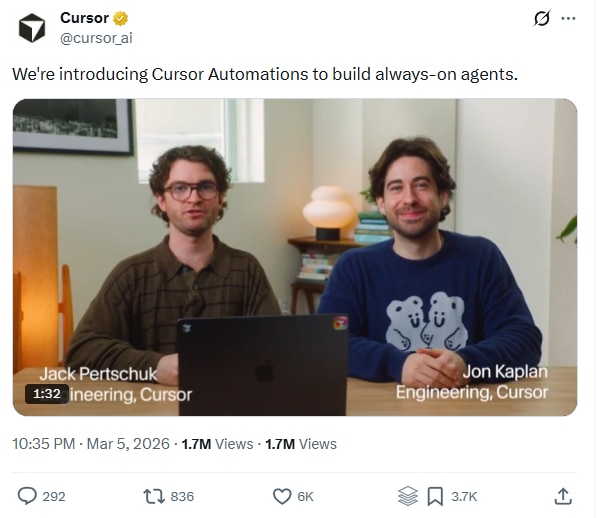Repost the tweet using the 836 retweet icon

154,496
